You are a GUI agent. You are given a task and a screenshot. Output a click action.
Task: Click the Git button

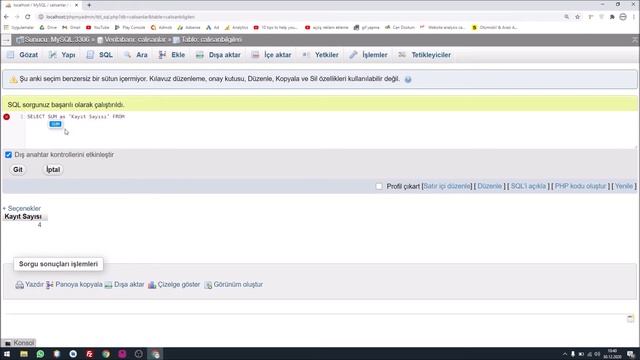tap(18, 169)
